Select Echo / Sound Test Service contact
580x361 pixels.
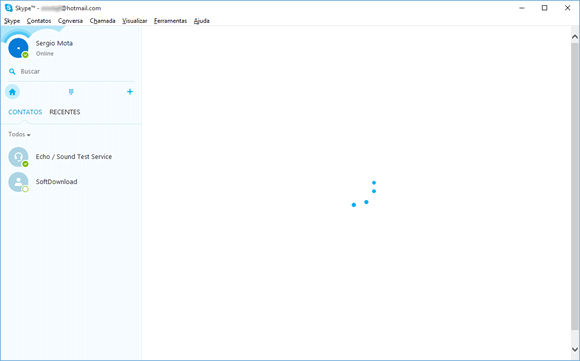pos(71,157)
